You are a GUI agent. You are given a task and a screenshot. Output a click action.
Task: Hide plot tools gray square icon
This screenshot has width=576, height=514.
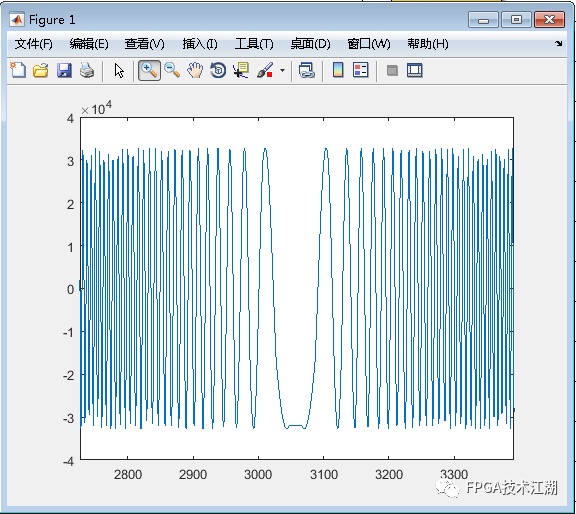pyautogui.click(x=392, y=70)
